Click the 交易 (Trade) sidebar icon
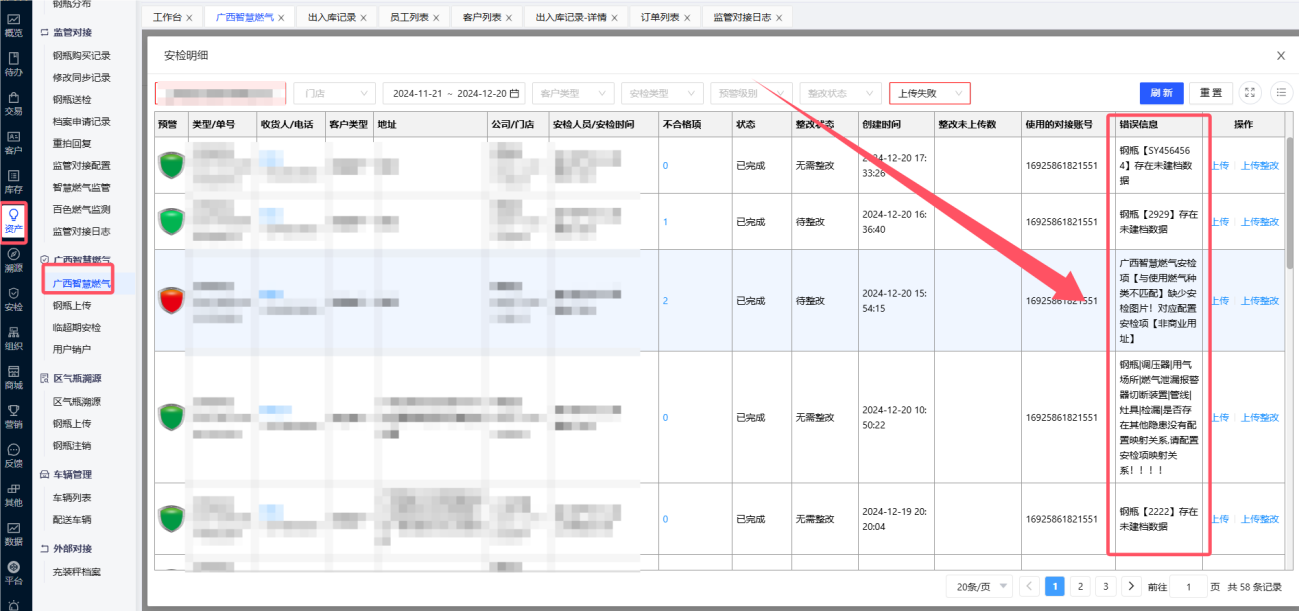 (x=13, y=103)
